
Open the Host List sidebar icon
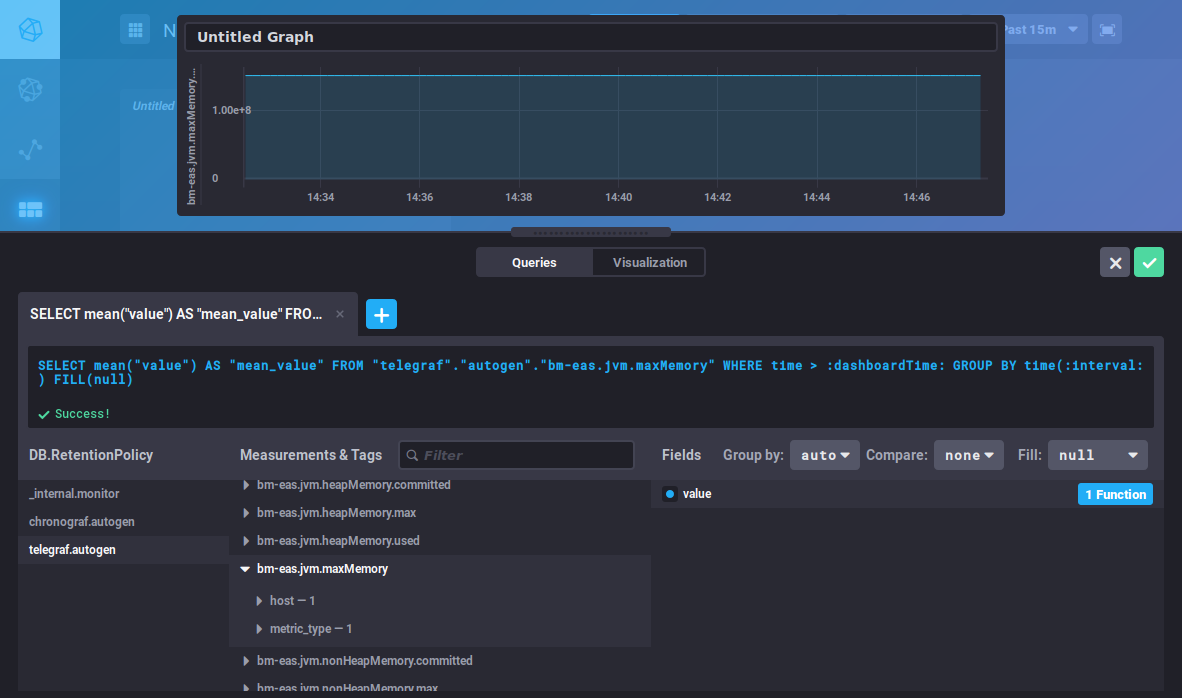pyautogui.click(x=30, y=90)
